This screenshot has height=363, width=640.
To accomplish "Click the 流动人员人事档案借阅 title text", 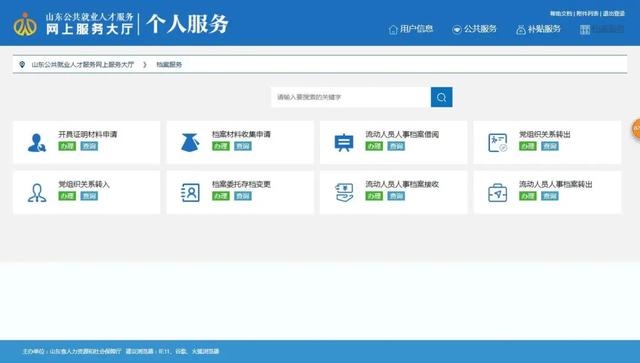I will (x=402, y=134).
